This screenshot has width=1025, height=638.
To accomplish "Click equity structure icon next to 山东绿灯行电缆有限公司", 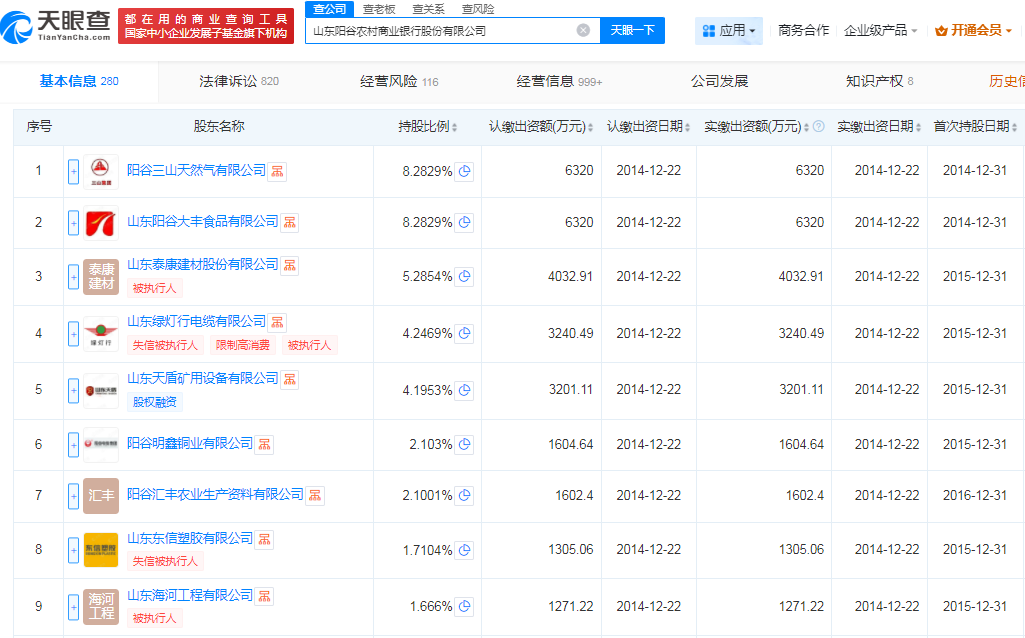I will (x=277, y=322).
